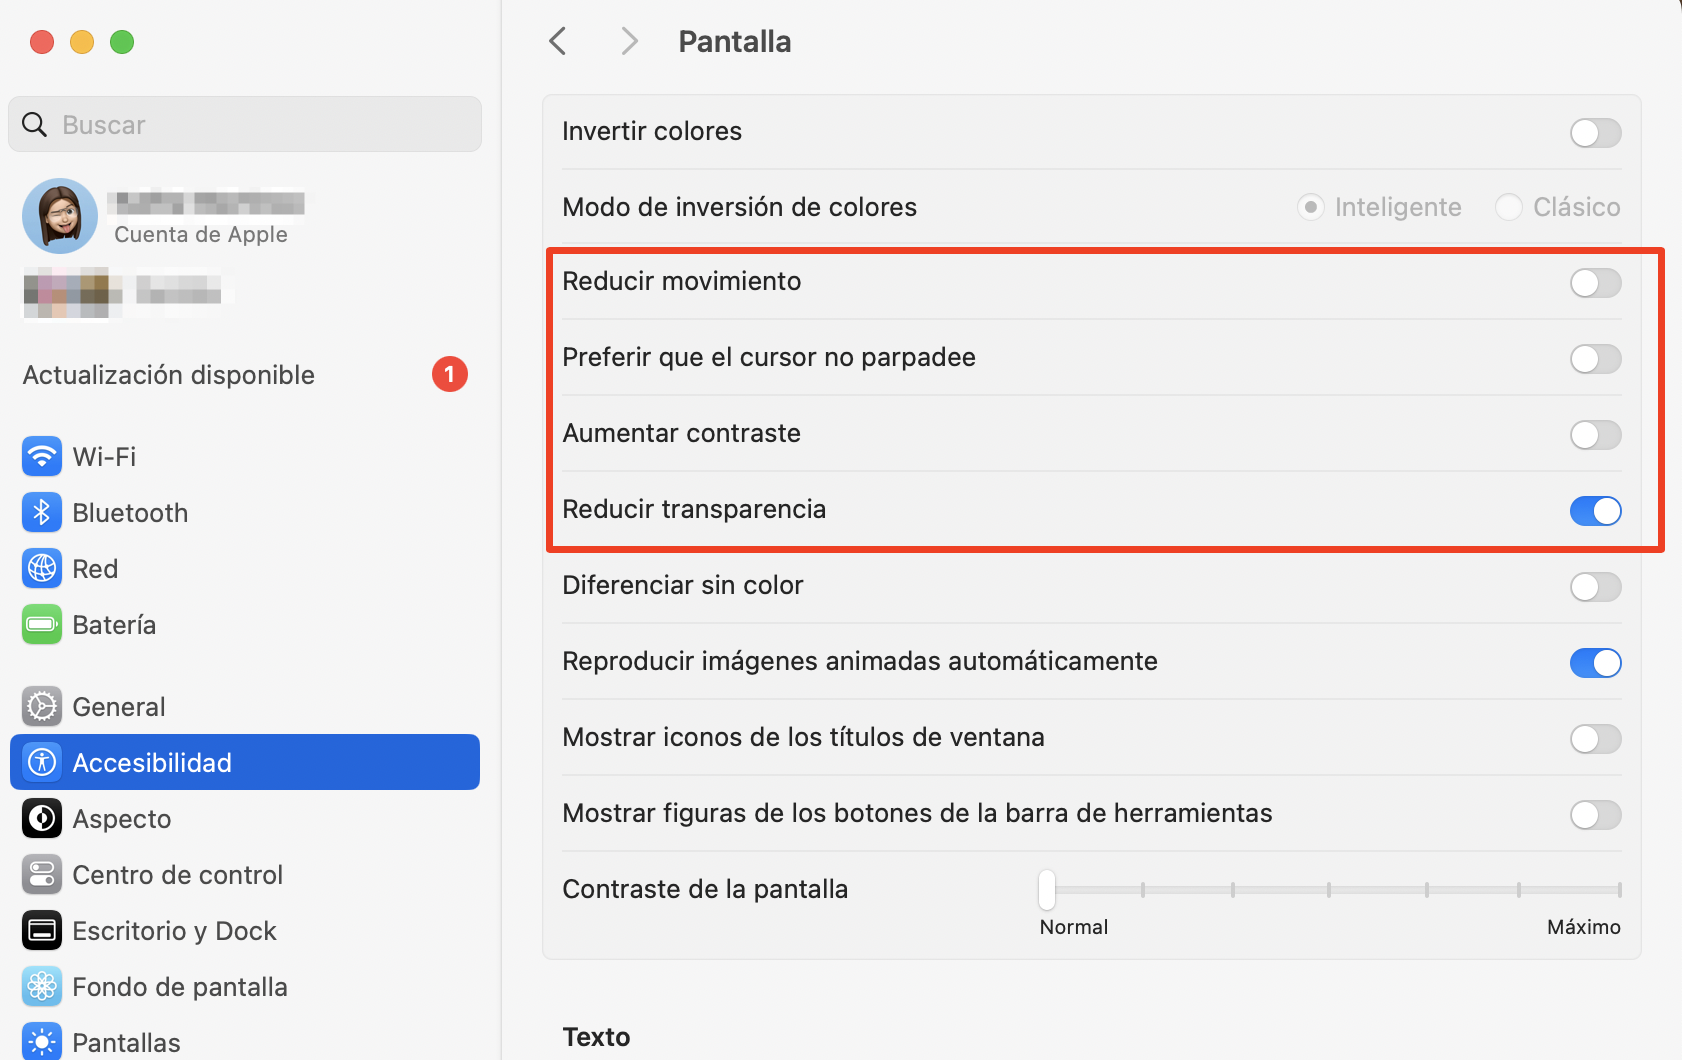Enable Aumentar contraste

(x=1595, y=435)
